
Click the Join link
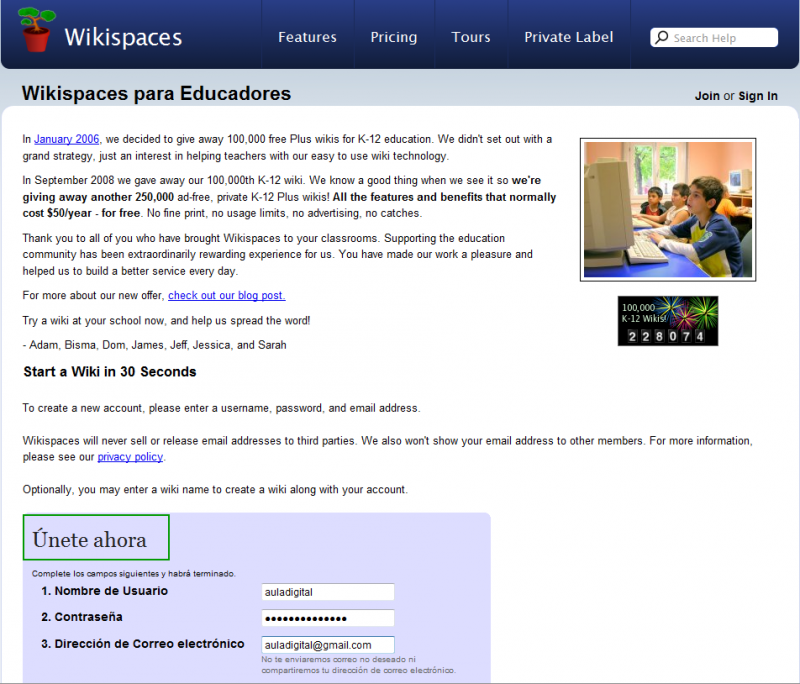(x=707, y=96)
